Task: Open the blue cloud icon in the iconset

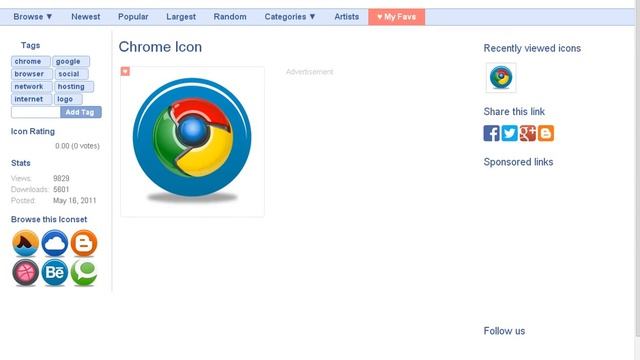Action: click(x=55, y=243)
